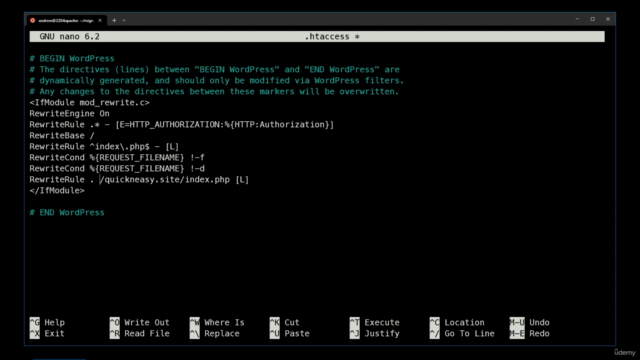640x360 pixels.
Task: Click the '^T Execute' shortcut
Action: pos(374,322)
